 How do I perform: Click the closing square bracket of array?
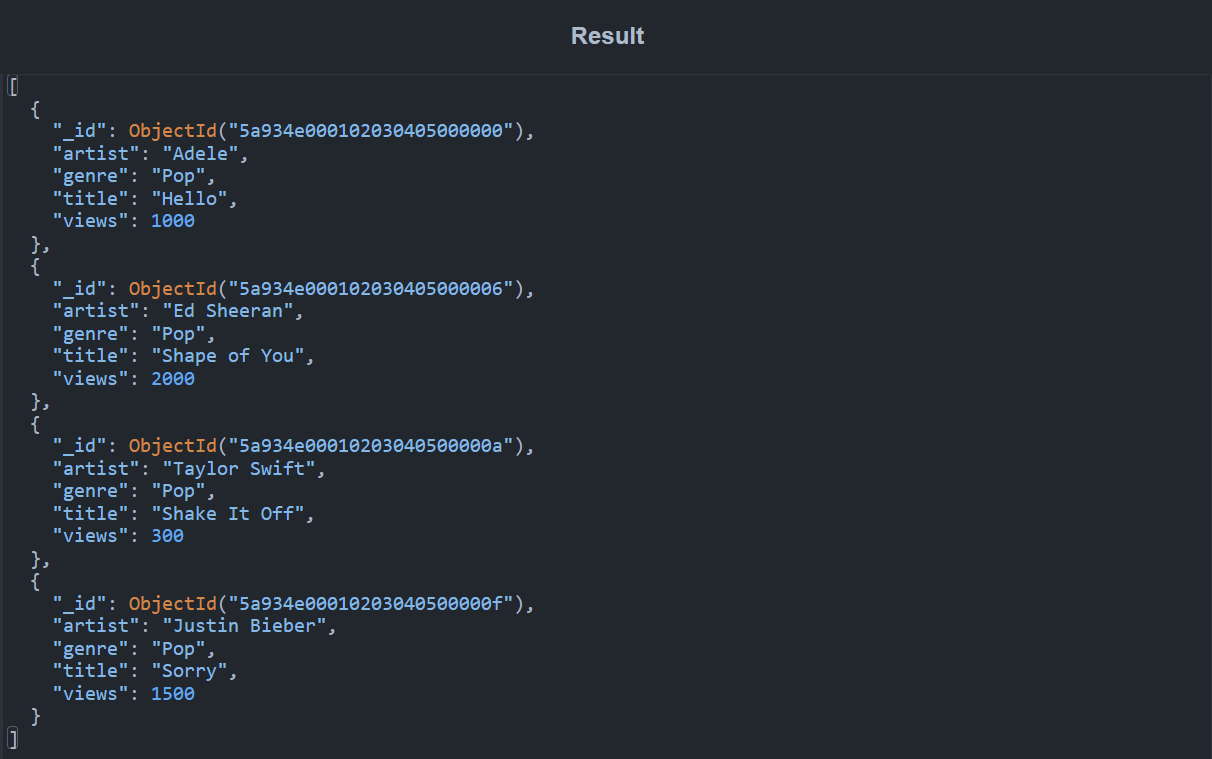click(x=12, y=738)
